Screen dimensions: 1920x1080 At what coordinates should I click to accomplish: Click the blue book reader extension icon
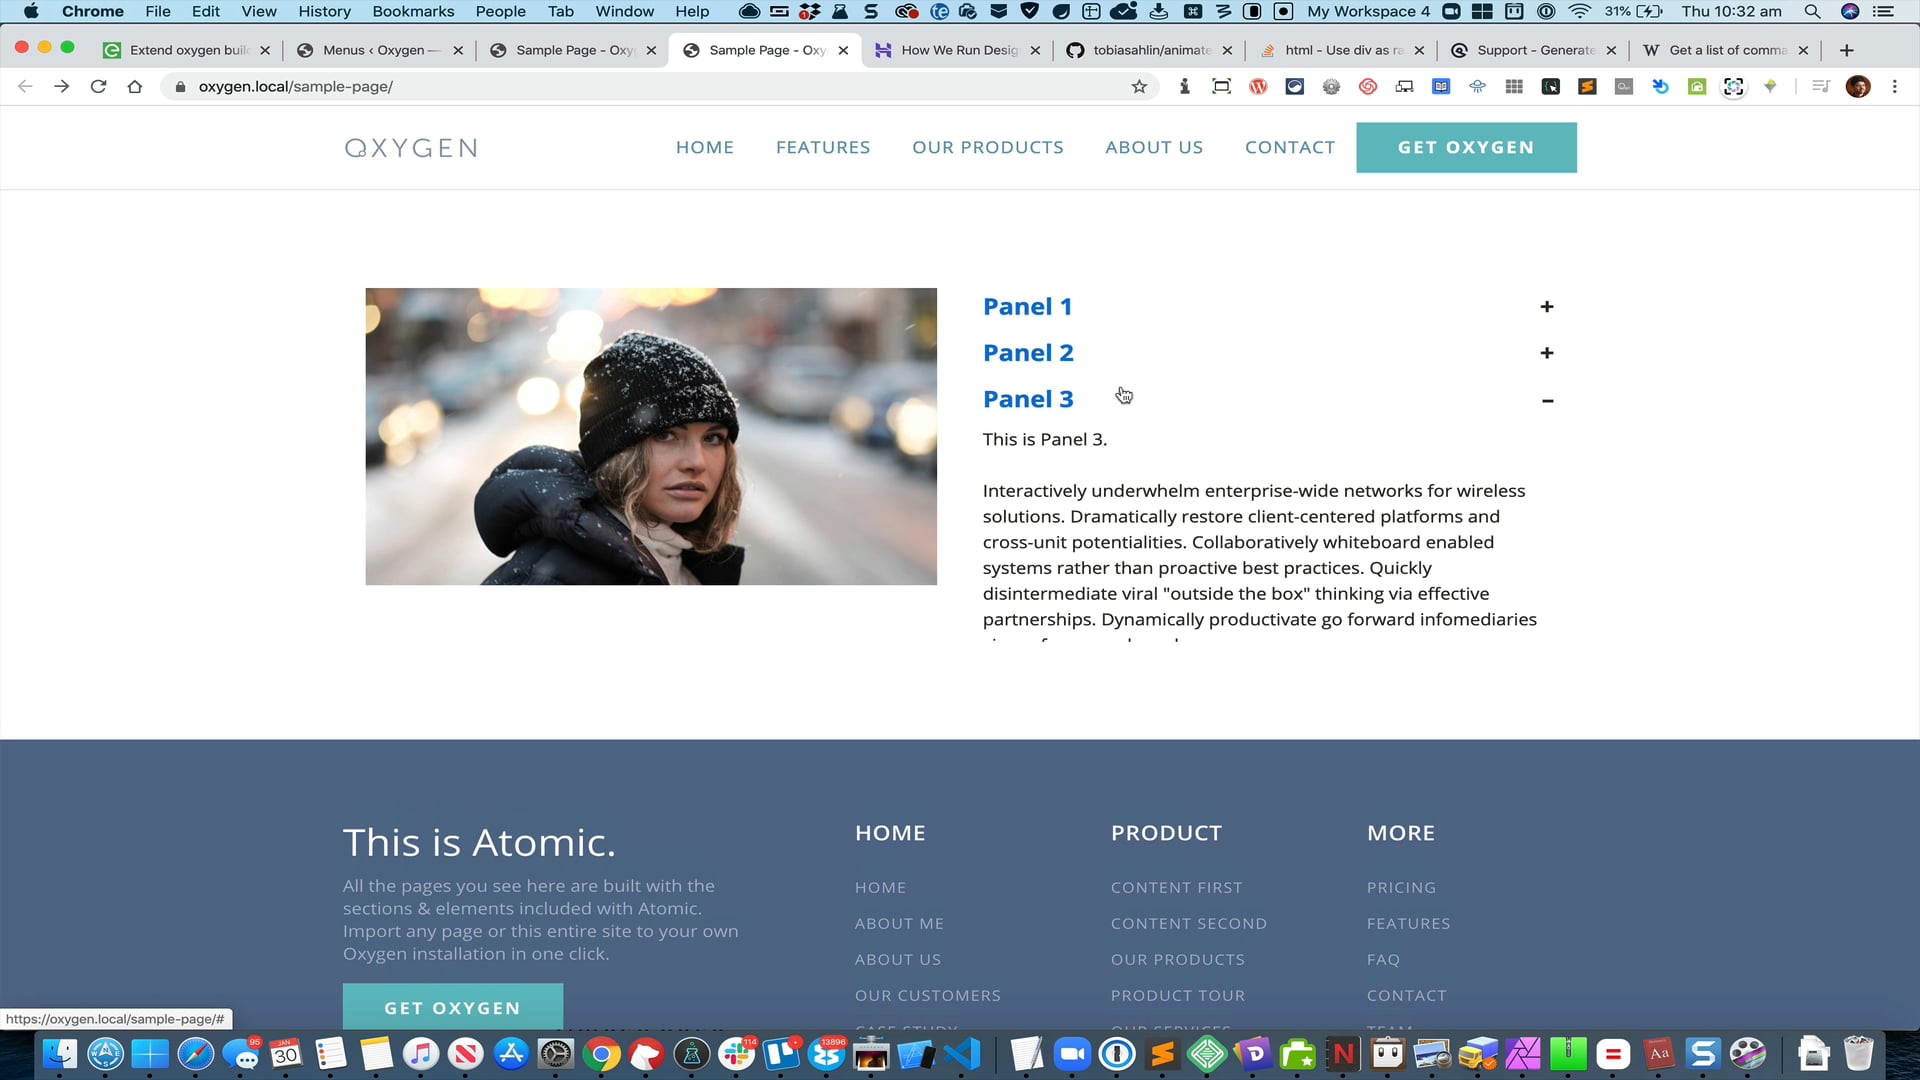point(1441,87)
